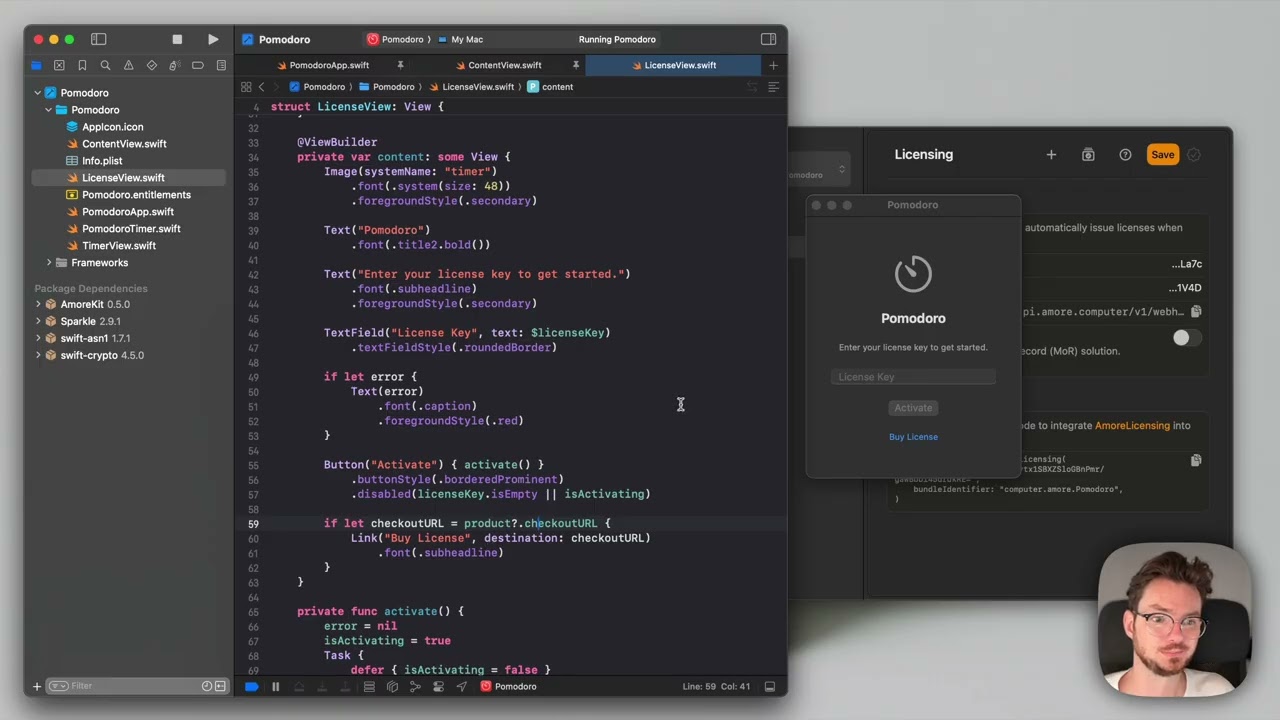Viewport: 1280px width, 720px height.
Task: Select AppIcon.icon in navigator
Action: pyautogui.click(x=112, y=127)
